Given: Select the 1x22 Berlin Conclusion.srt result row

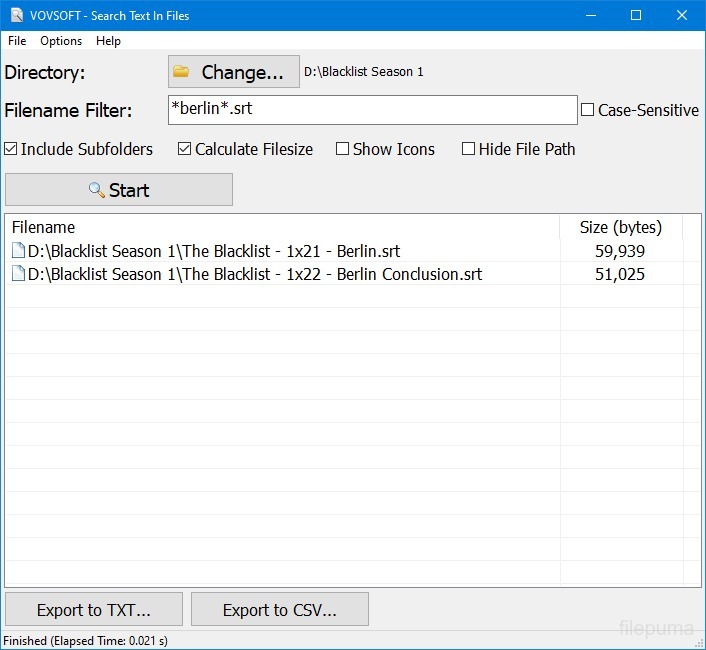Looking at the screenshot, I should pyautogui.click(x=255, y=274).
